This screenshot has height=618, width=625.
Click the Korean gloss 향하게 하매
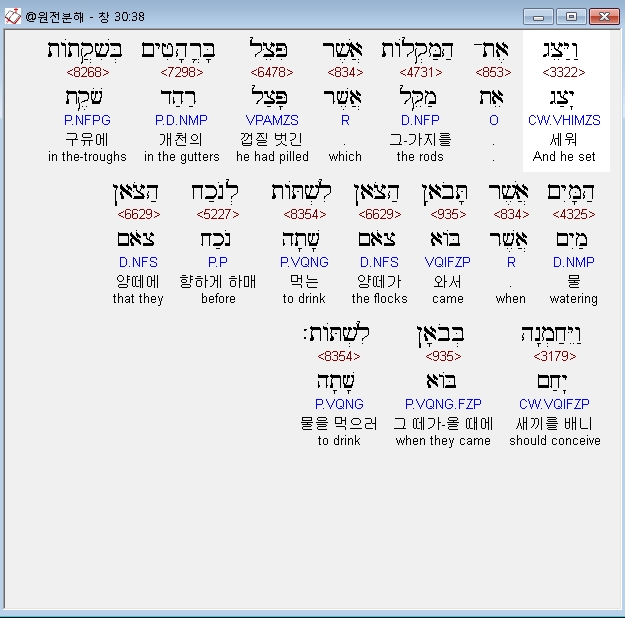218,281
